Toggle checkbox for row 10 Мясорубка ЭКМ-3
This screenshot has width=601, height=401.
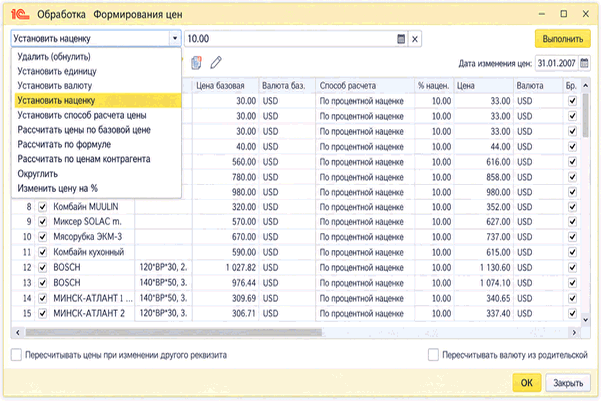click(42, 237)
